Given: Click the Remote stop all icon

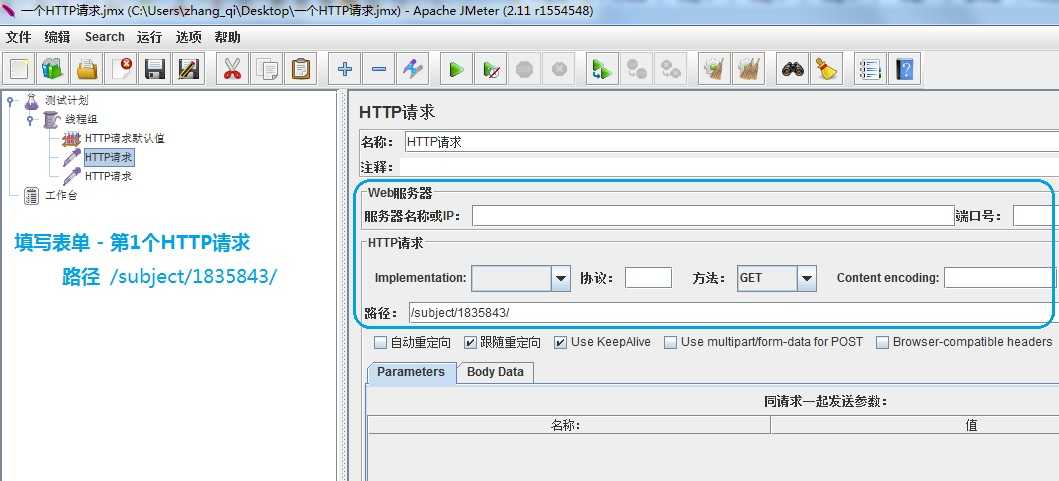Looking at the screenshot, I should 636,69.
